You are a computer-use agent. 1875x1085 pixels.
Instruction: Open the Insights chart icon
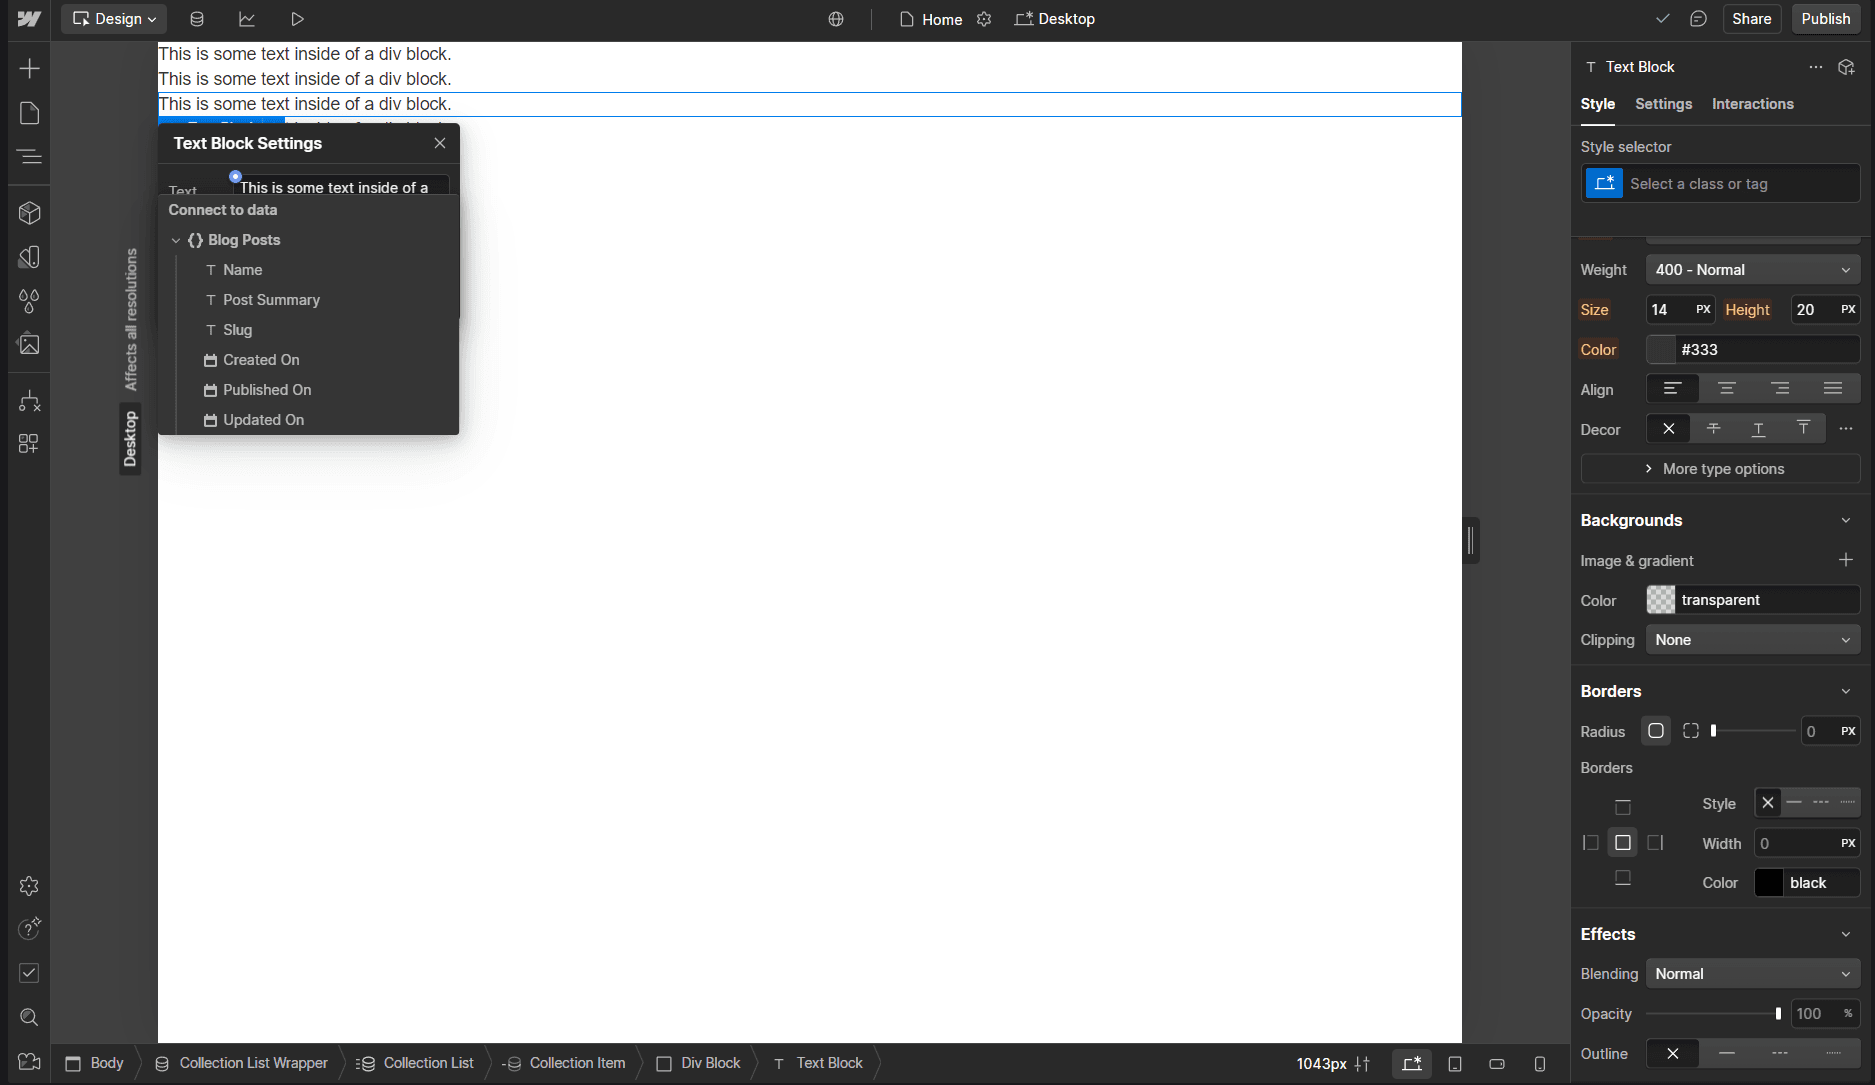point(247,19)
